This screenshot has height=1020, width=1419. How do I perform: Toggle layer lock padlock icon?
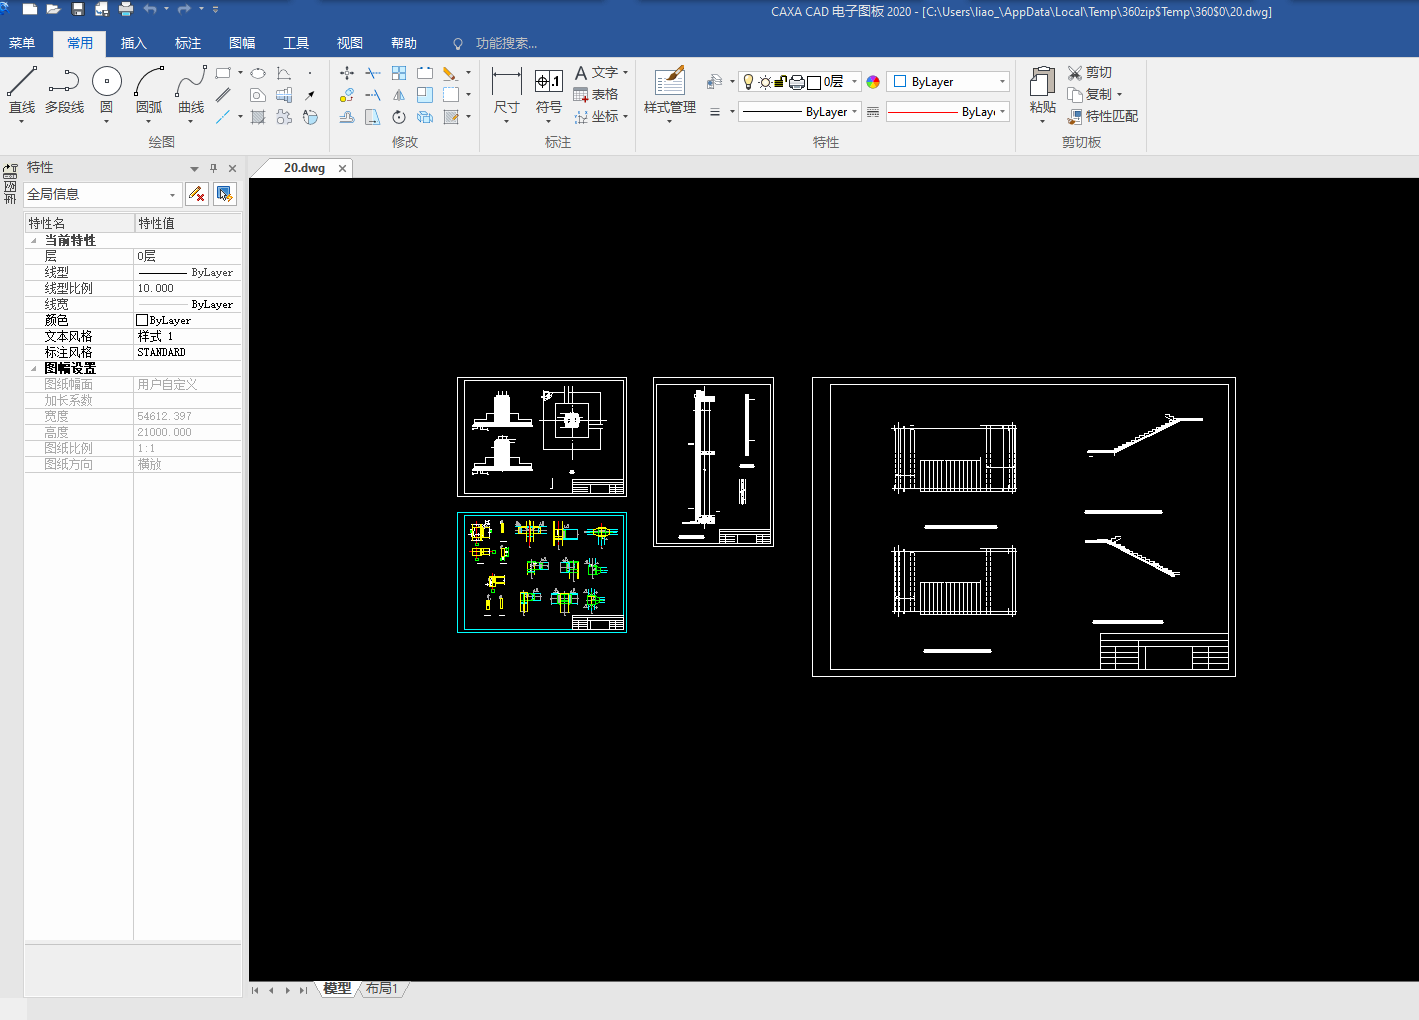[782, 82]
